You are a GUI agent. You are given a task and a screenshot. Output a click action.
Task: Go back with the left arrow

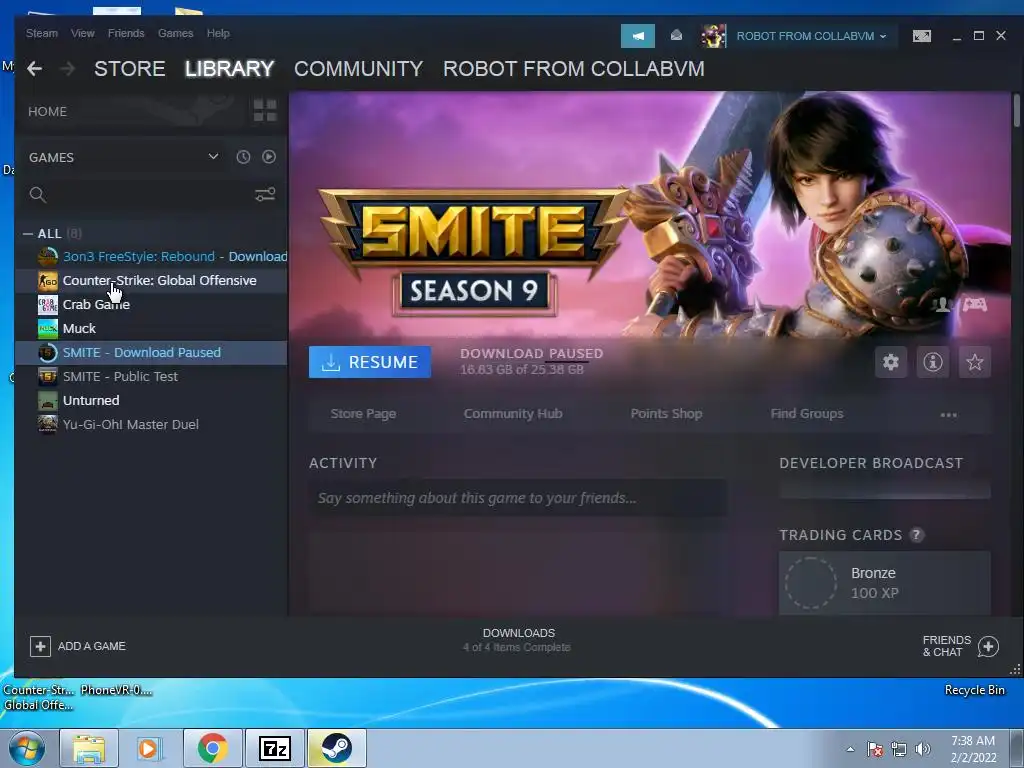[35, 68]
